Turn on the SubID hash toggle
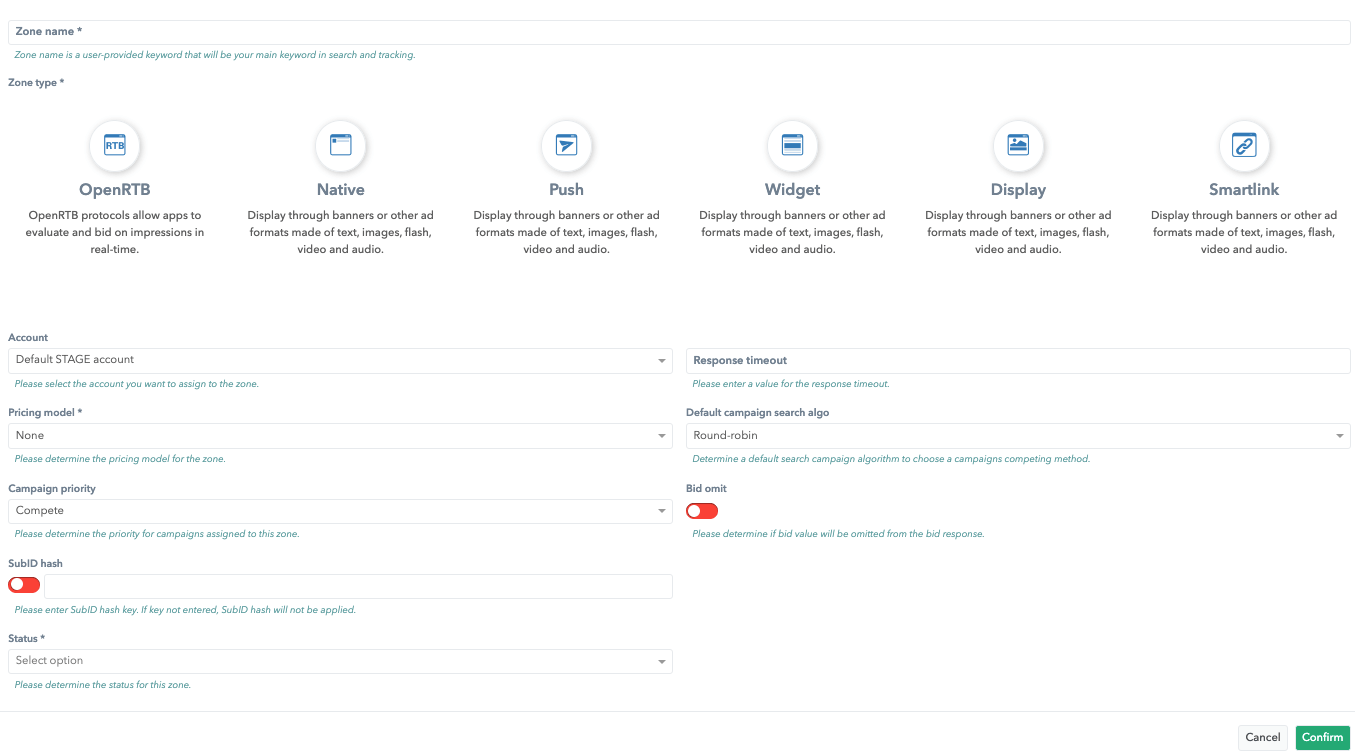The image size is (1355, 755). coord(24,585)
